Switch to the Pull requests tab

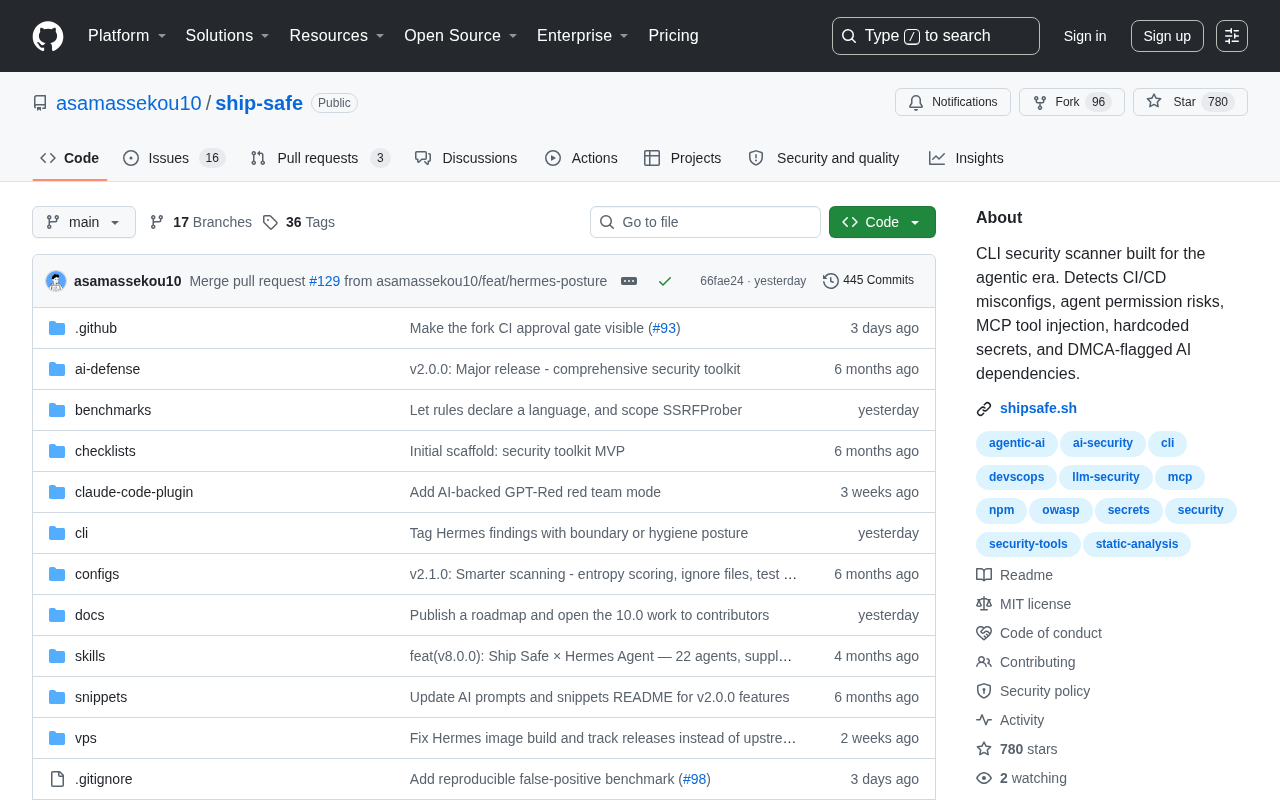(x=320, y=158)
